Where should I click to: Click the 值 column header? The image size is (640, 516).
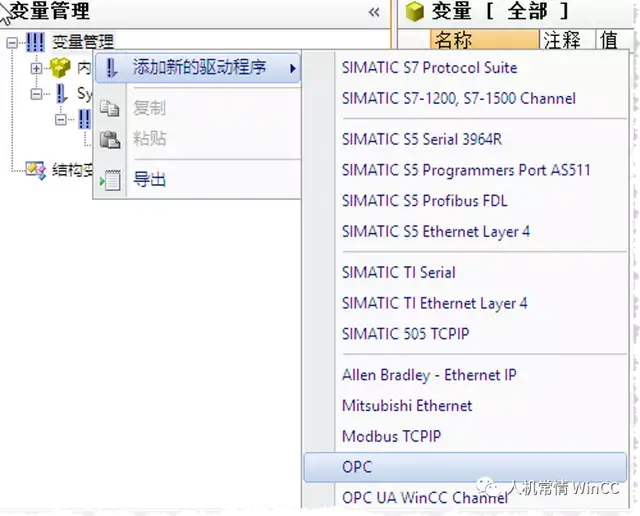pyautogui.click(x=613, y=40)
